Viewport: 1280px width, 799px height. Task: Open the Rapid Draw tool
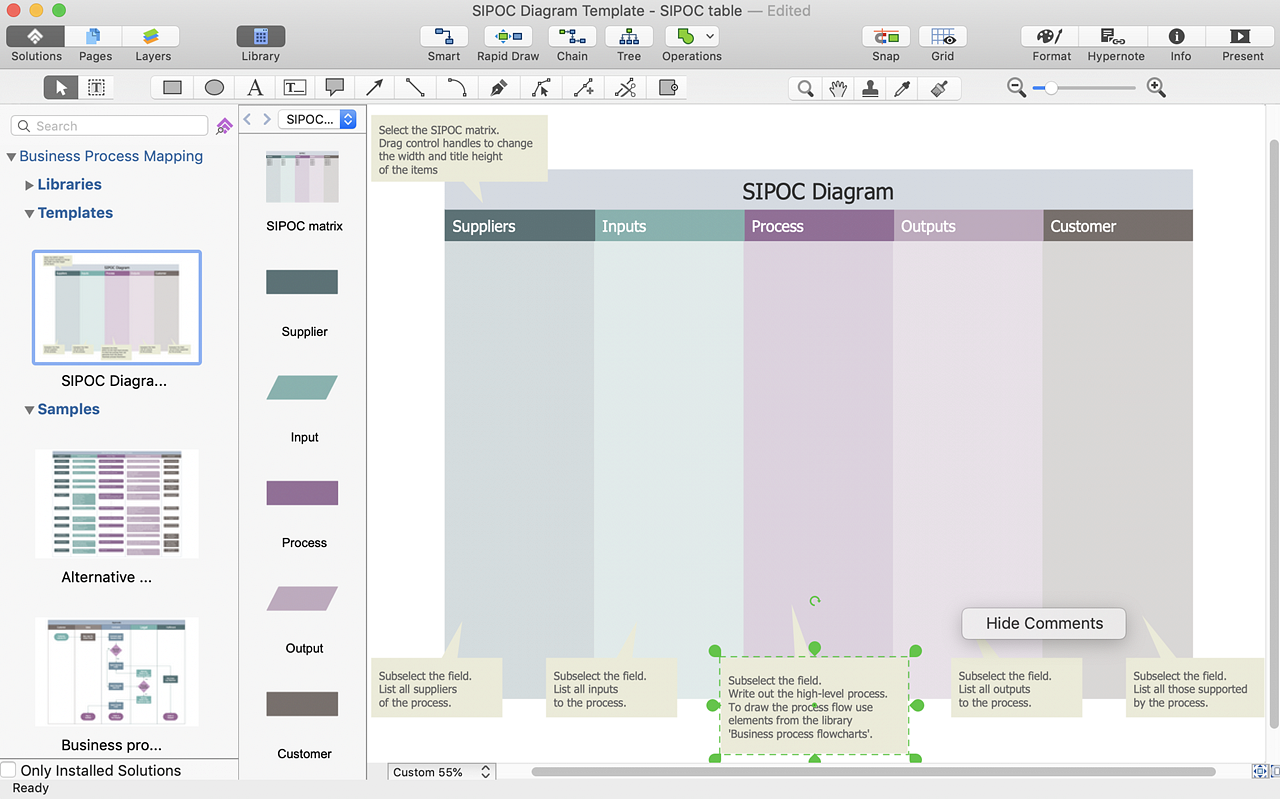pos(507,40)
